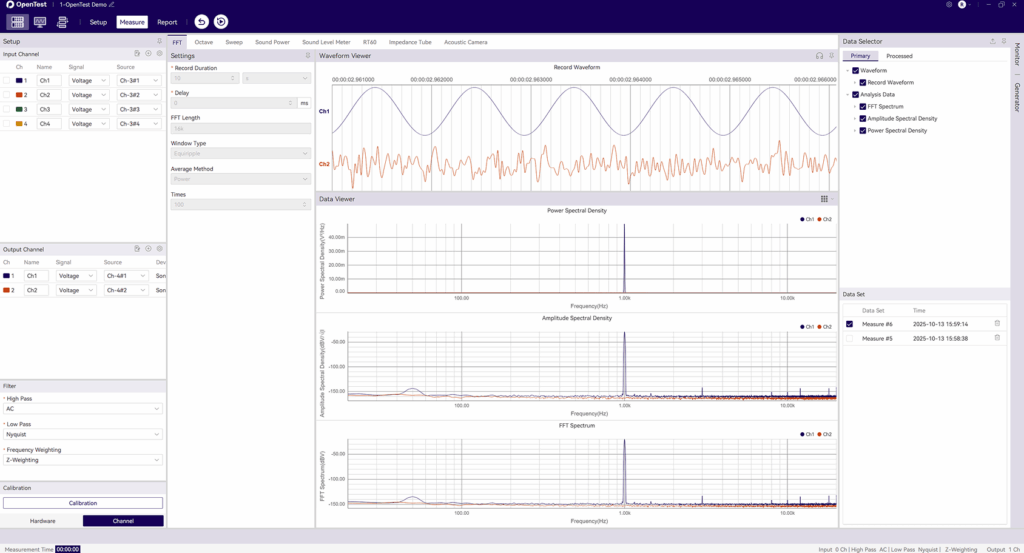Click the undo arrow icon in toolbar
Viewport: 1024px width, 553px height.
click(x=201, y=21)
